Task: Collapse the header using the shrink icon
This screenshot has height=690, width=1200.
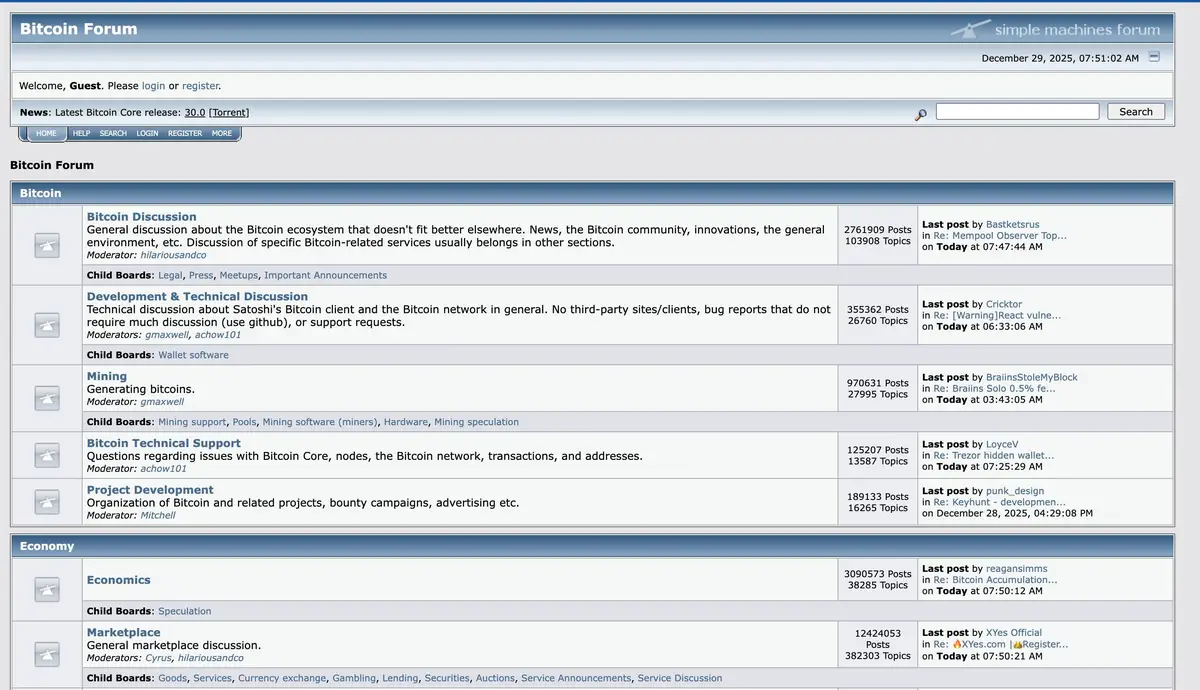Action: pos(1154,57)
